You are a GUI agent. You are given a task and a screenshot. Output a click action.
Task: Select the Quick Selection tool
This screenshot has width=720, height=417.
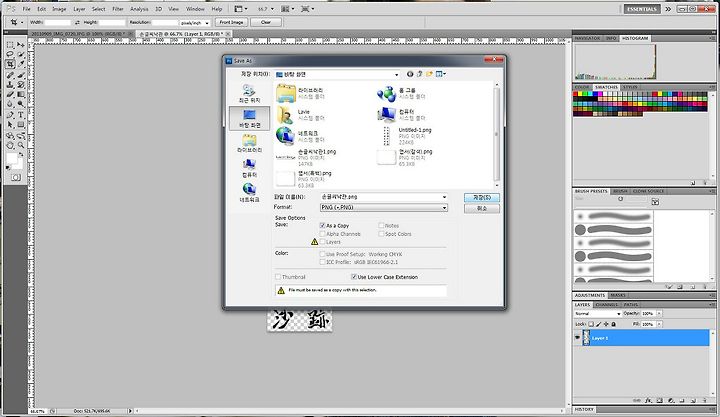tap(21, 54)
